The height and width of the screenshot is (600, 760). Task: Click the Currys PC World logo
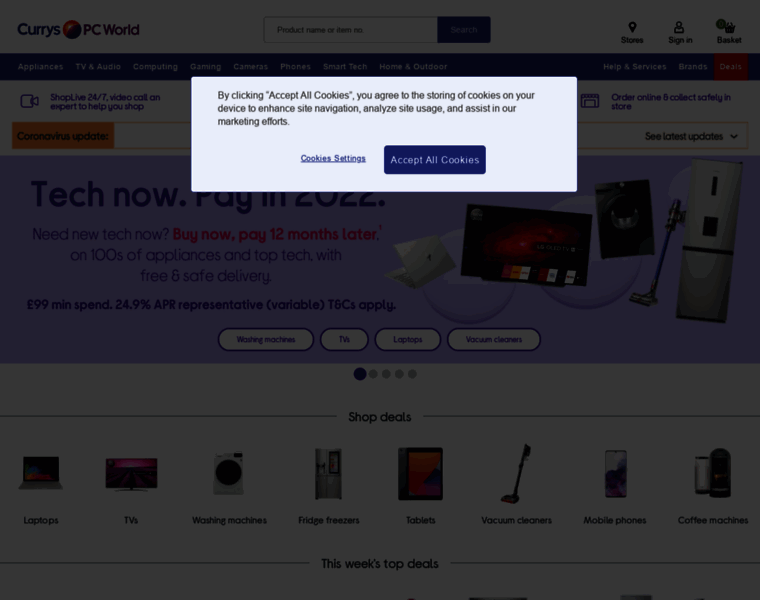(78, 30)
